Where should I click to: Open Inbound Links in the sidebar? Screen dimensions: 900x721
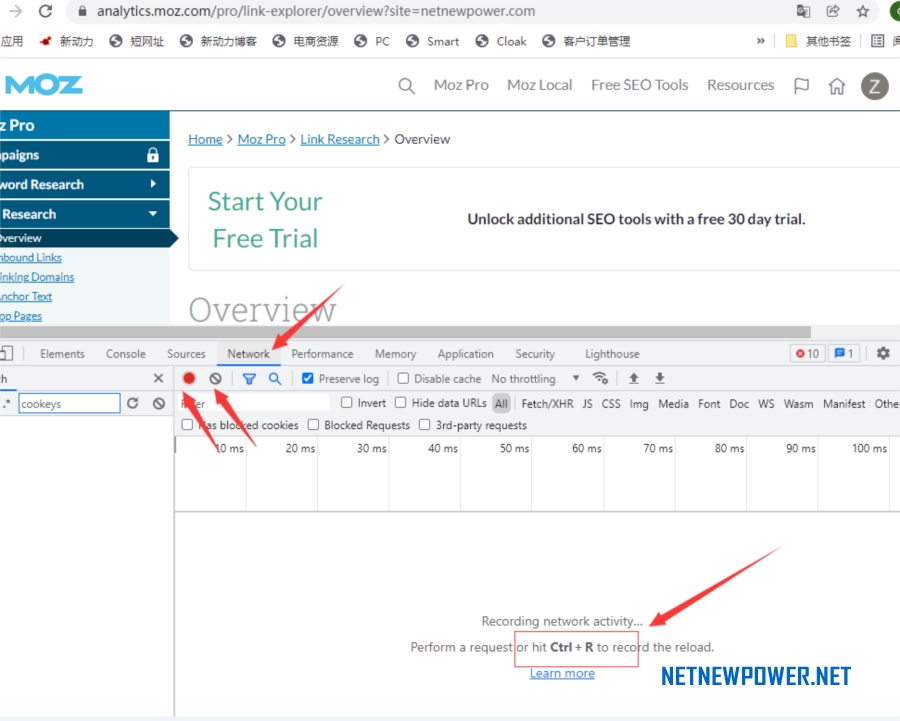point(31,258)
